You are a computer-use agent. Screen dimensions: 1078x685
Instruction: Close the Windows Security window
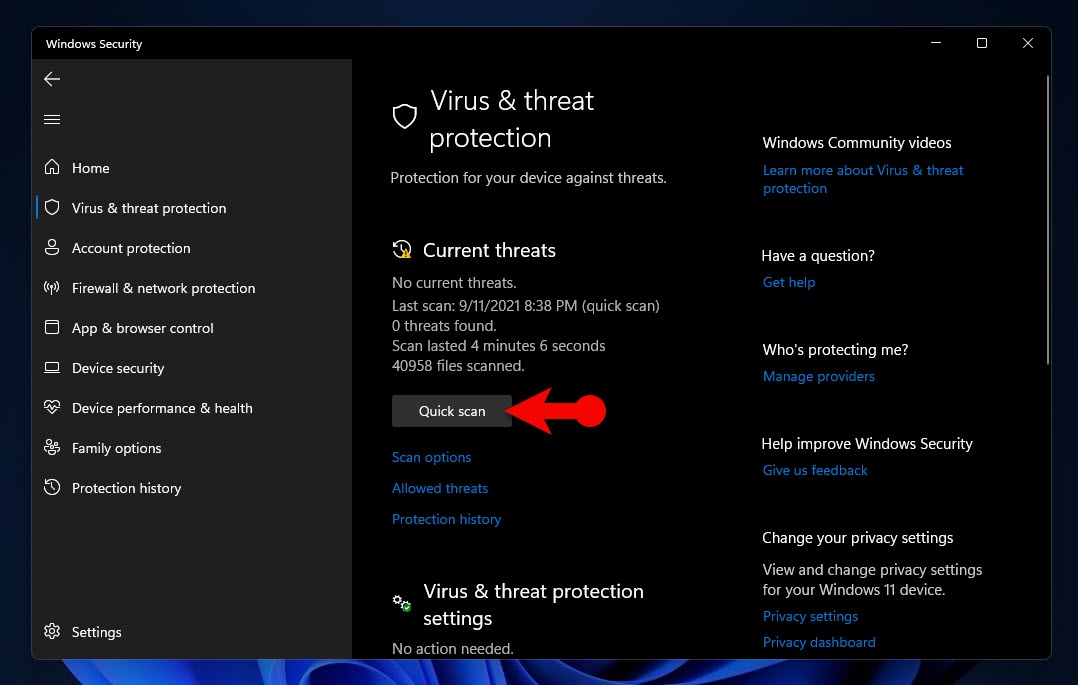pyautogui.click(x=1028, y=43)
